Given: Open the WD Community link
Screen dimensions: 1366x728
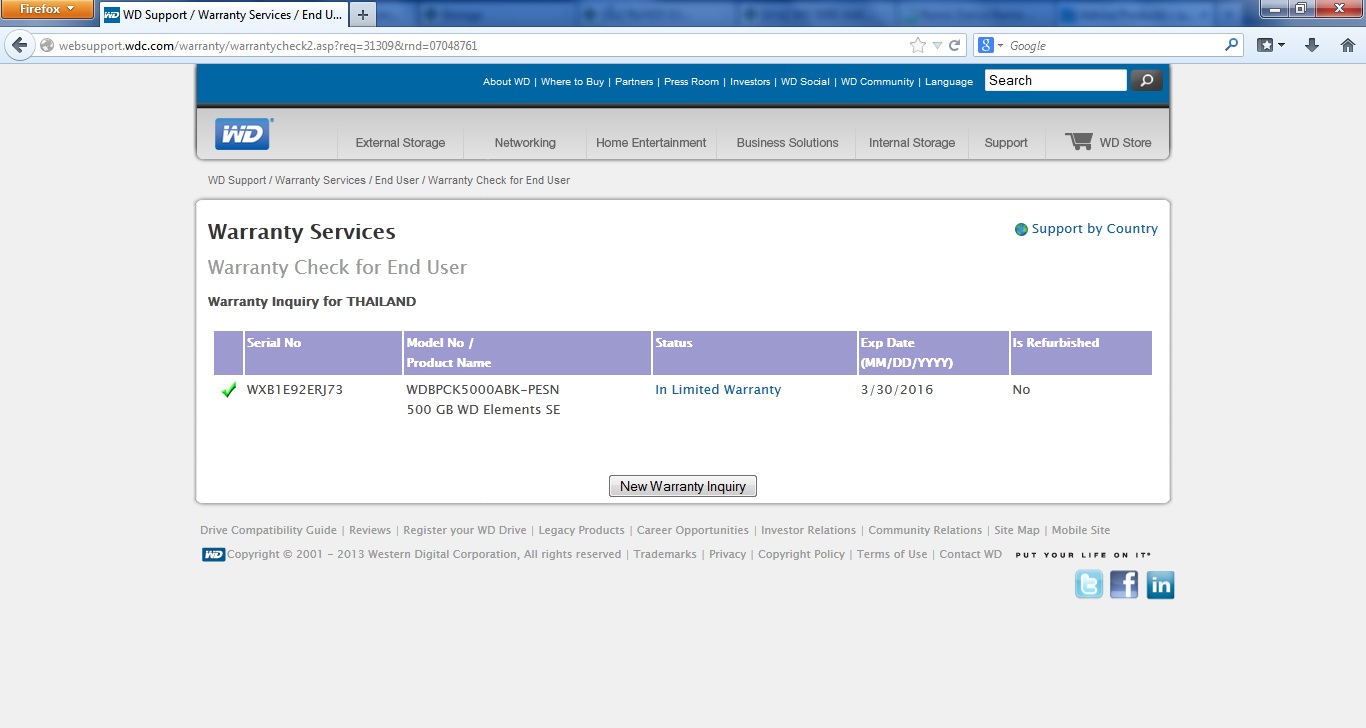Looking at the screenshot, I should click(877, 82).
